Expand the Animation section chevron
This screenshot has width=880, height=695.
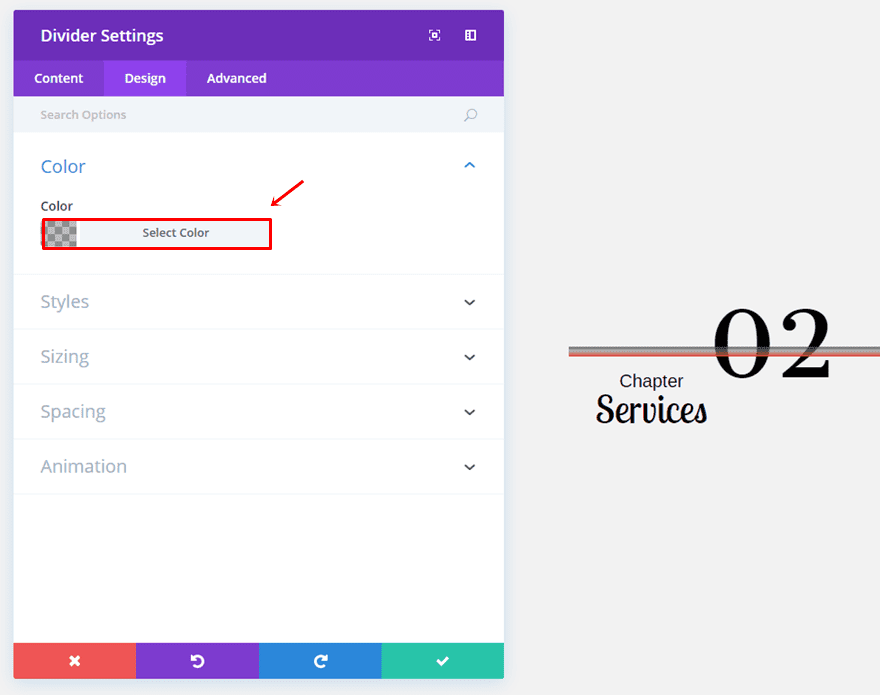tap(470, 467)
